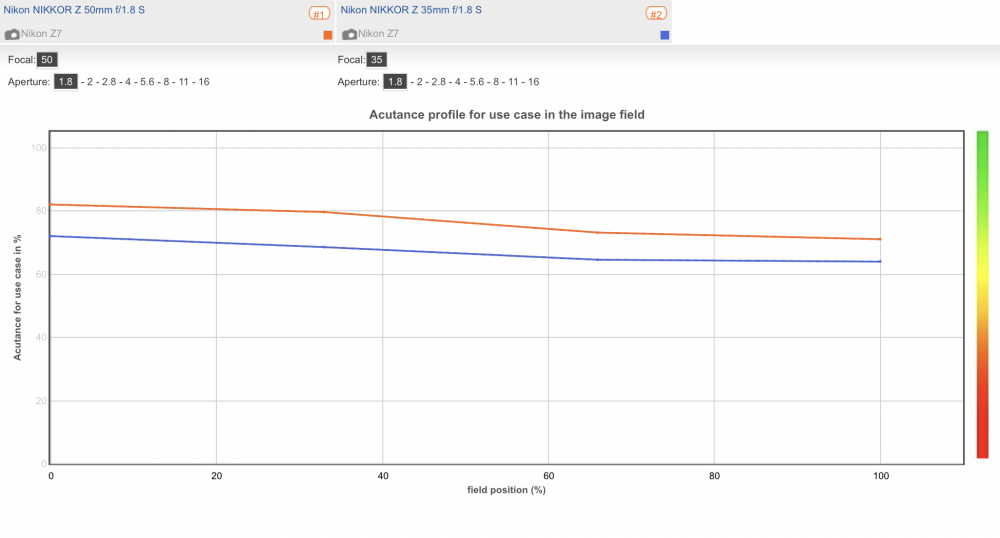This screenshot has height=538, width=1000.
Task: Select aperture 16 for the 50mm lens
Action: coord(203,82)
